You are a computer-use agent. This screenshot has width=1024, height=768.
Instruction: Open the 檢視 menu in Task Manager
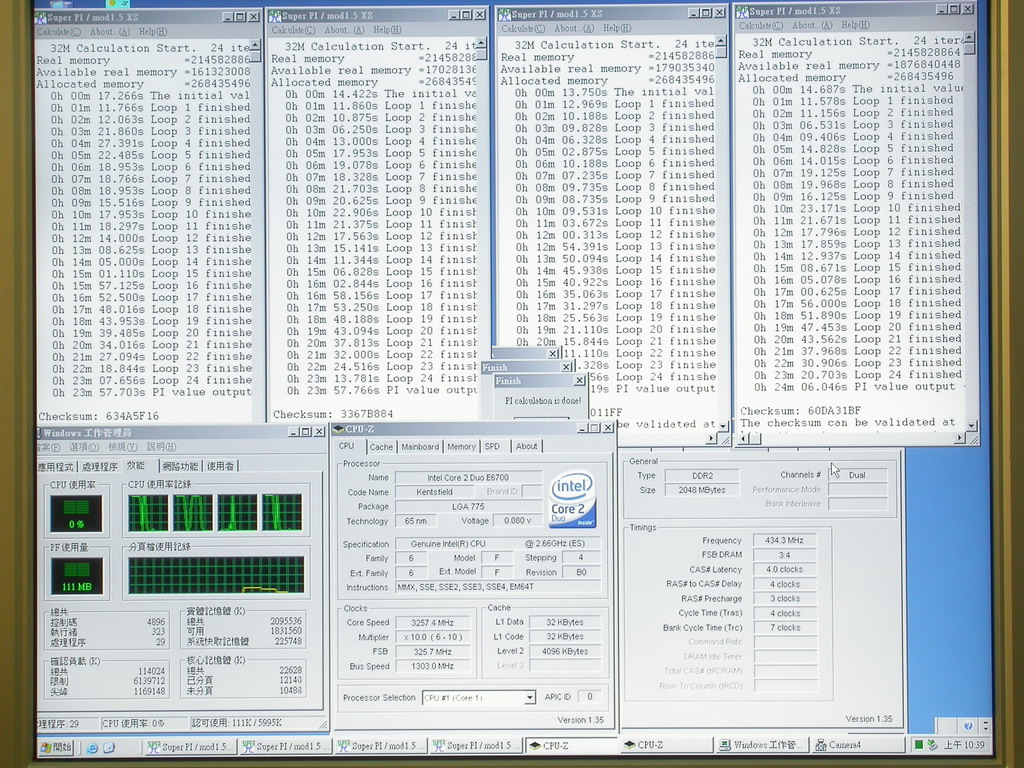click(122, 447)
